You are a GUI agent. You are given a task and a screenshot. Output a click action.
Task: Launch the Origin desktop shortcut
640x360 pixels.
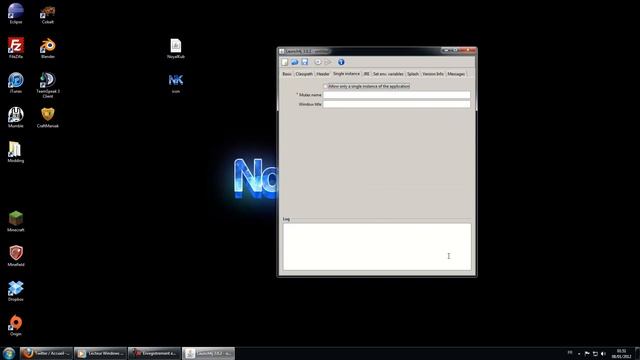tap(16, 325)
